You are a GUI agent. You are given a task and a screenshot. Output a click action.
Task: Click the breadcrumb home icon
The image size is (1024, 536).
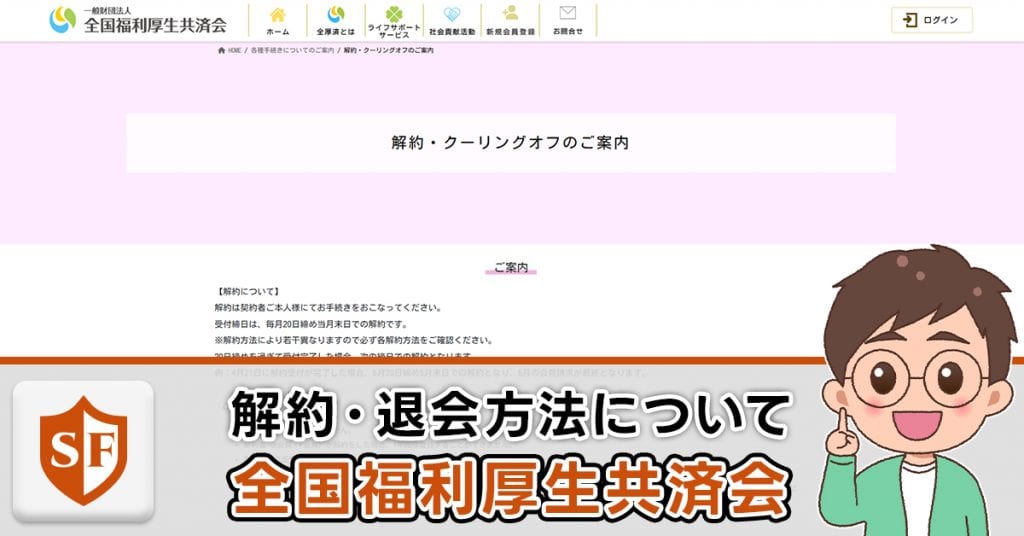click(221, 50)
